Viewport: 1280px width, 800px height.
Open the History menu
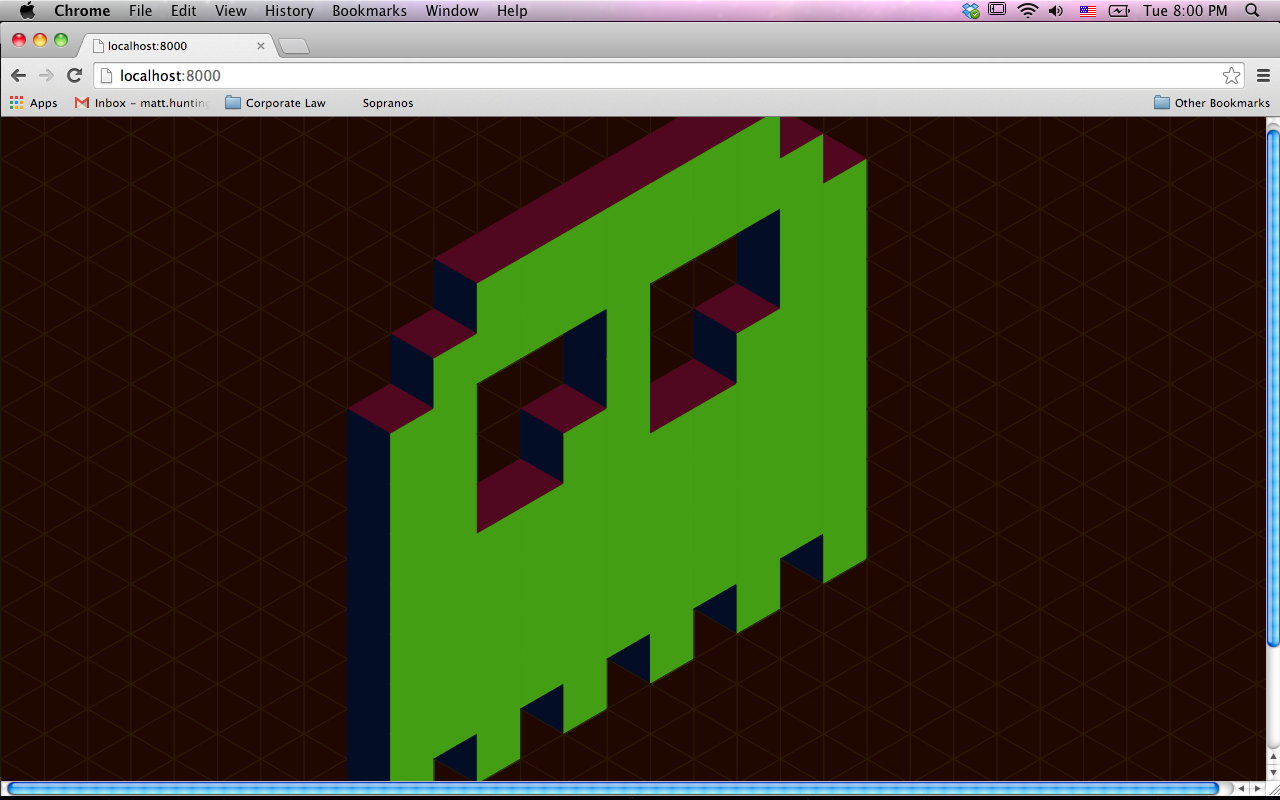[x=289, y=11]
